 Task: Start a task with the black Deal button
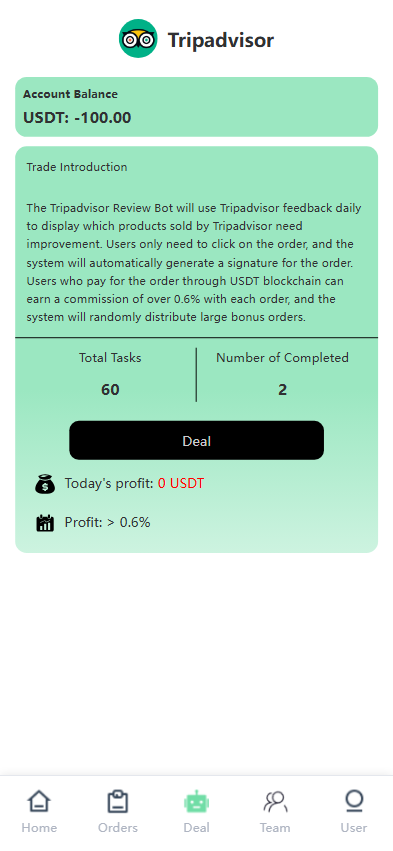point(196,440)
